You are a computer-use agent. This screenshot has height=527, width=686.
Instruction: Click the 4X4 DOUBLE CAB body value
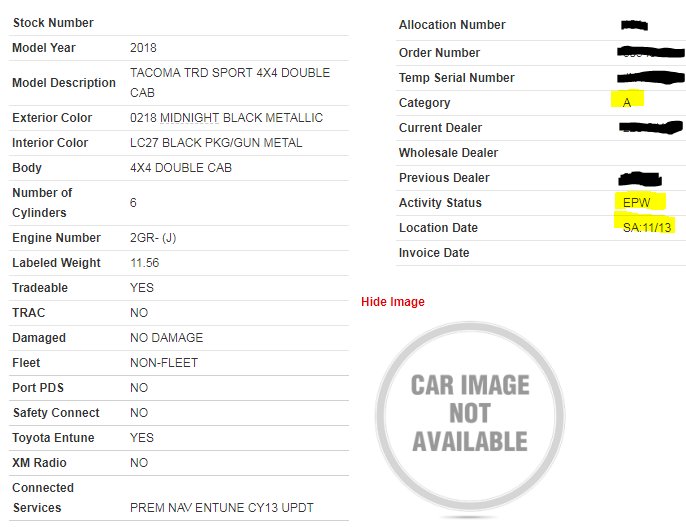(x=181, y=168)
